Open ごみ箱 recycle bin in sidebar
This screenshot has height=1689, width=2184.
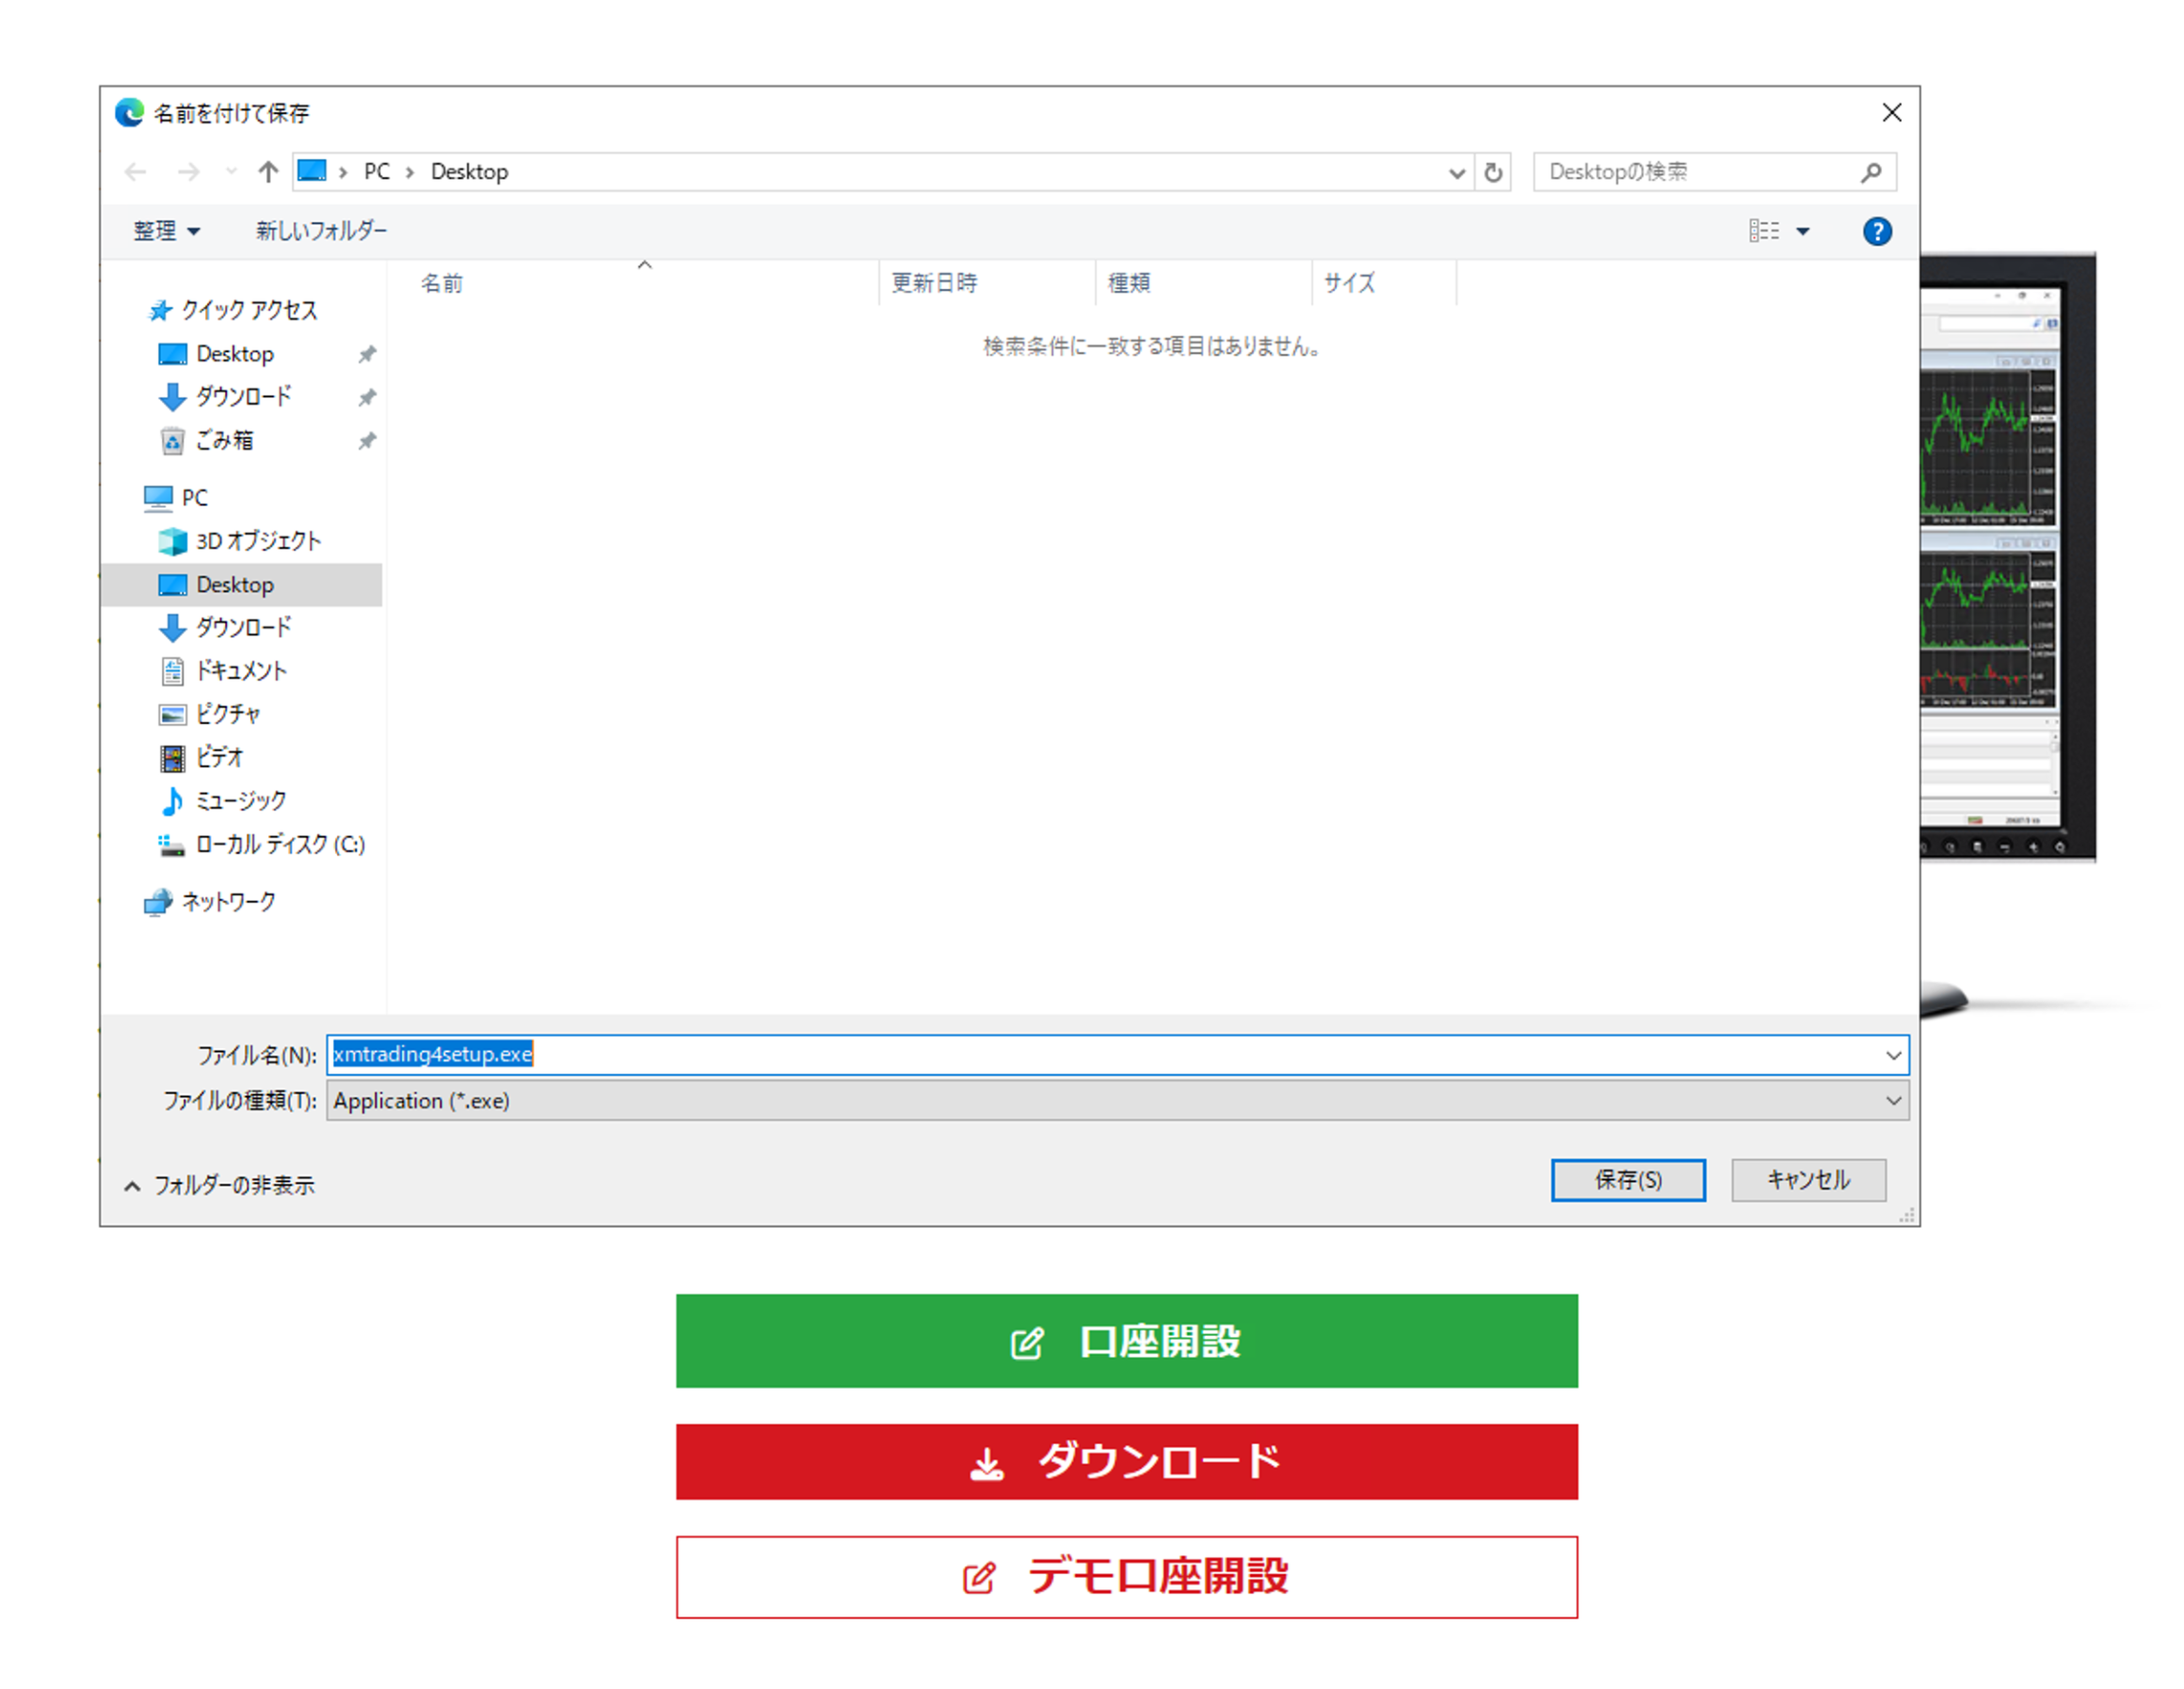click(224, 440)
